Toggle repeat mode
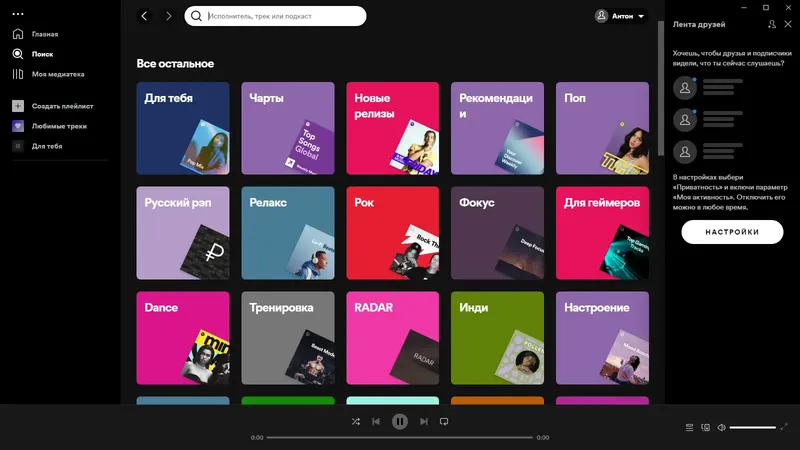Viewport: 800px width, 450px height. [444, 421]
